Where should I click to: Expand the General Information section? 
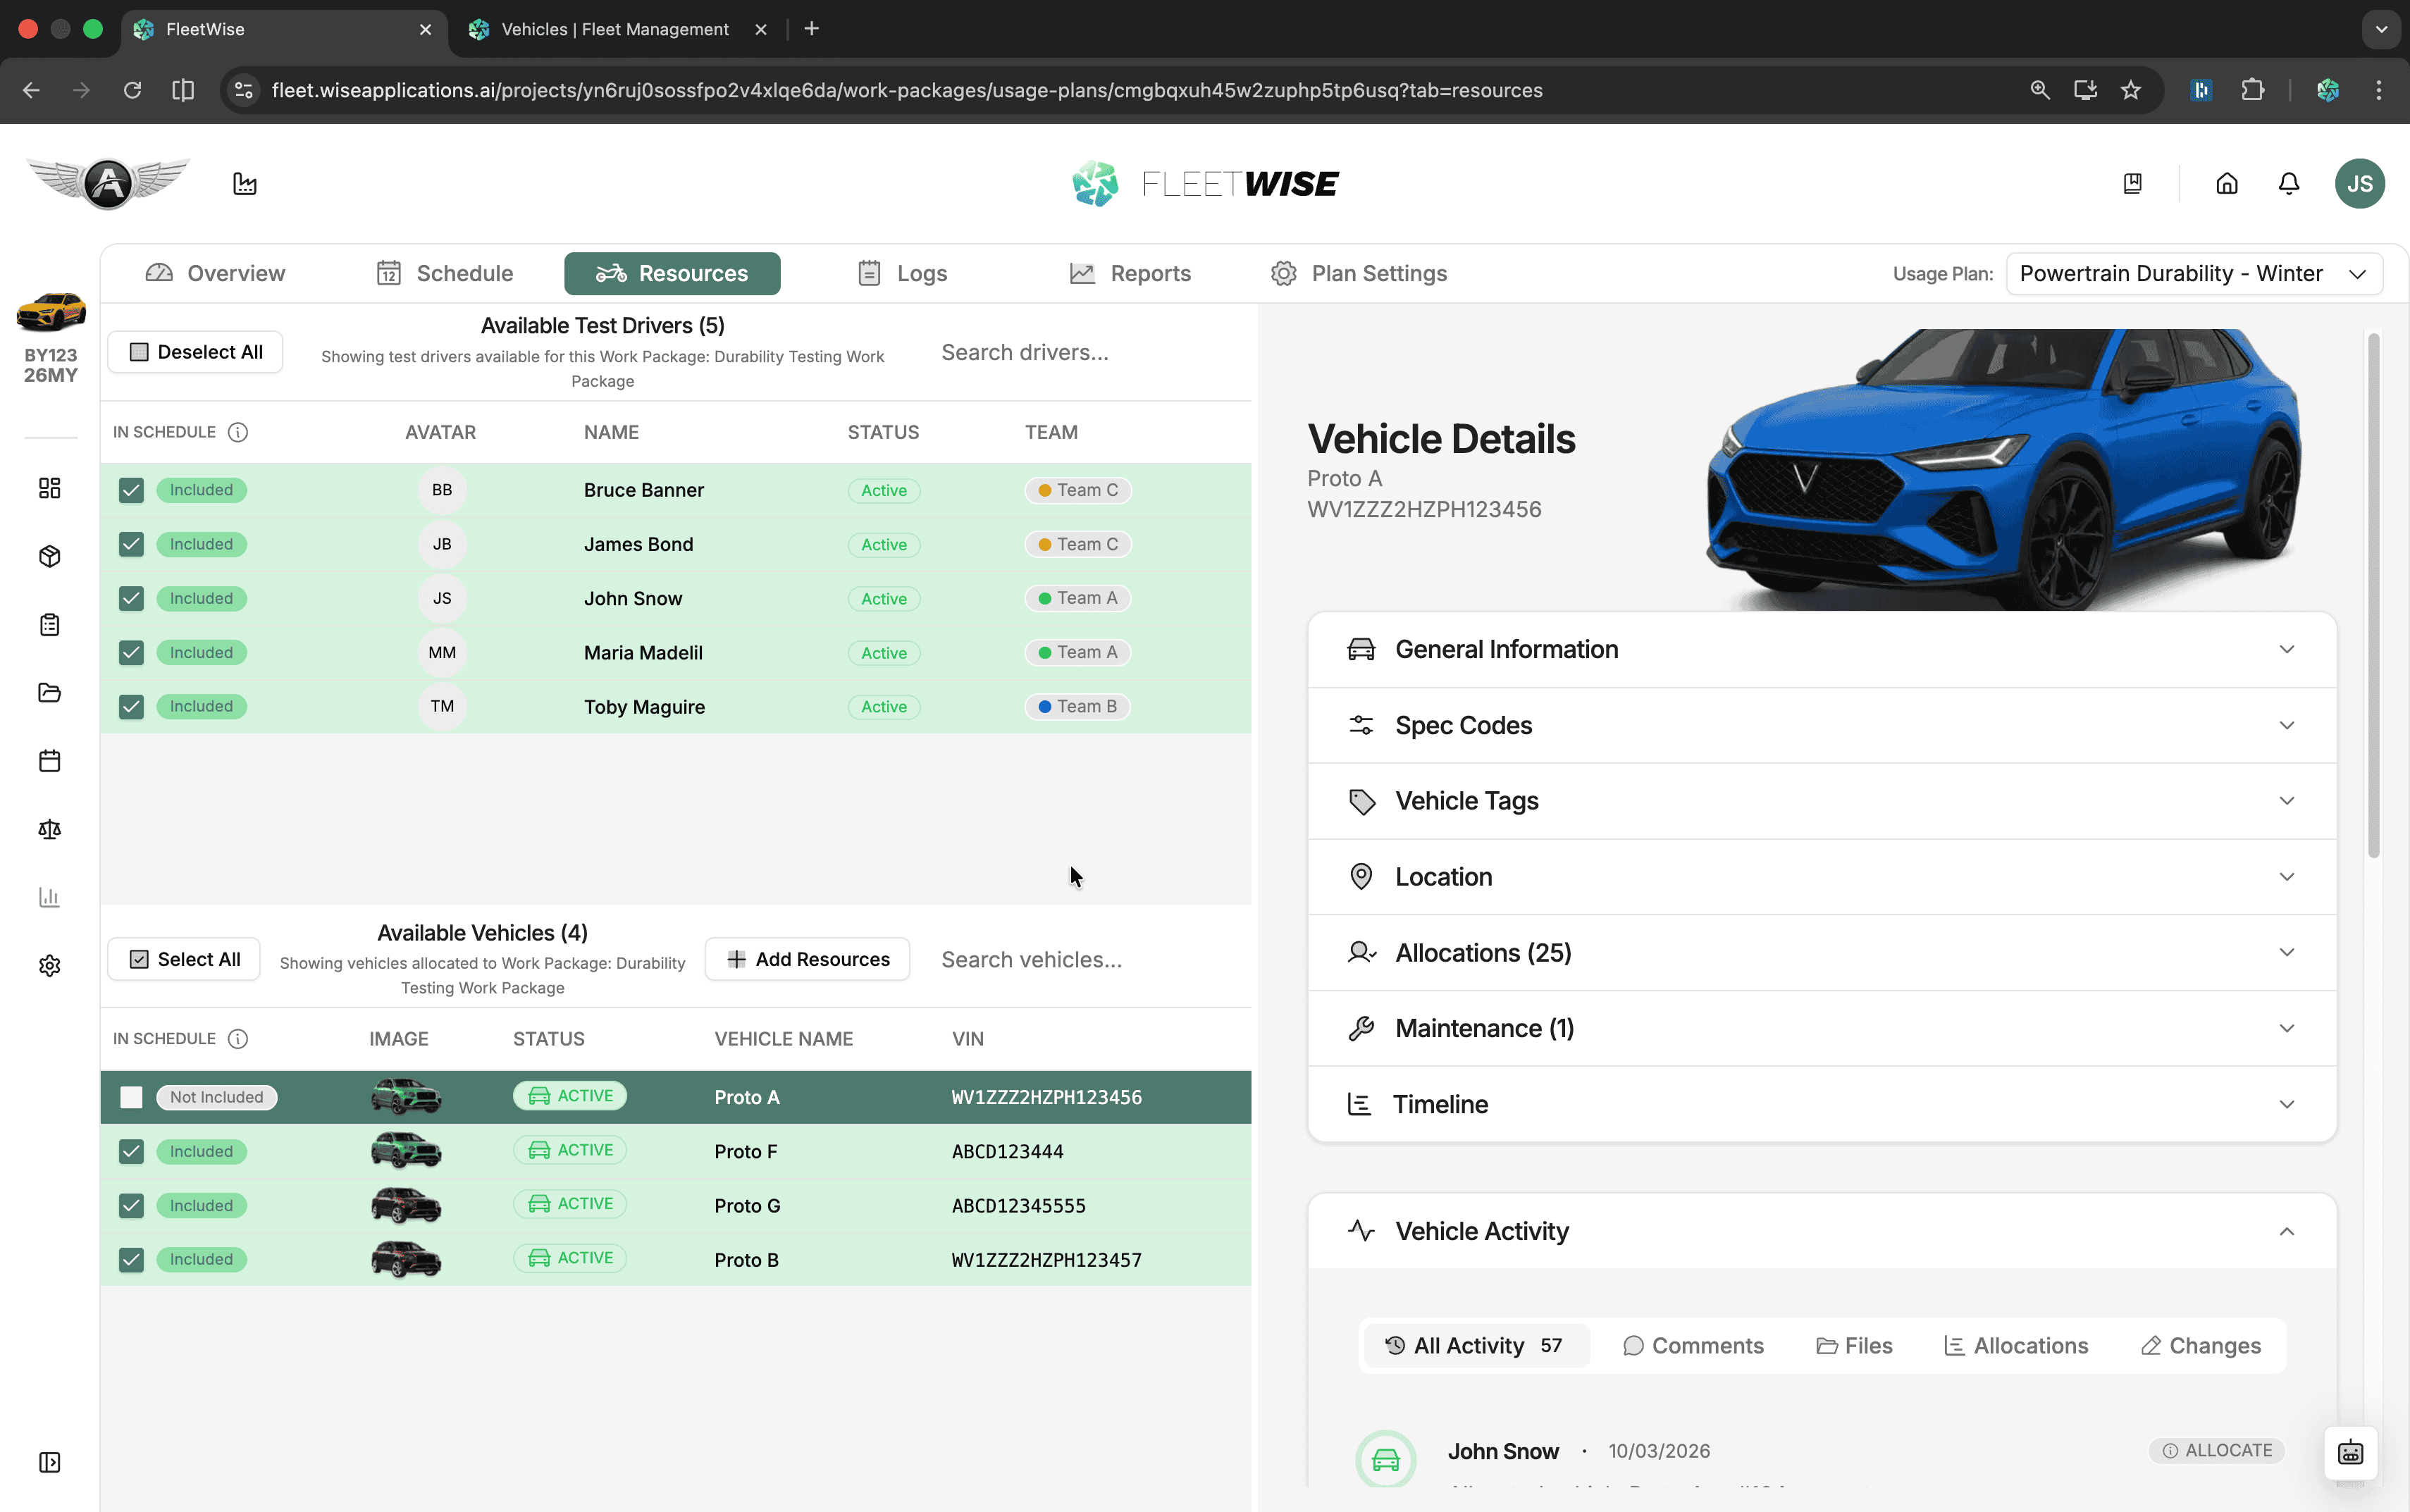(1822, 650)
